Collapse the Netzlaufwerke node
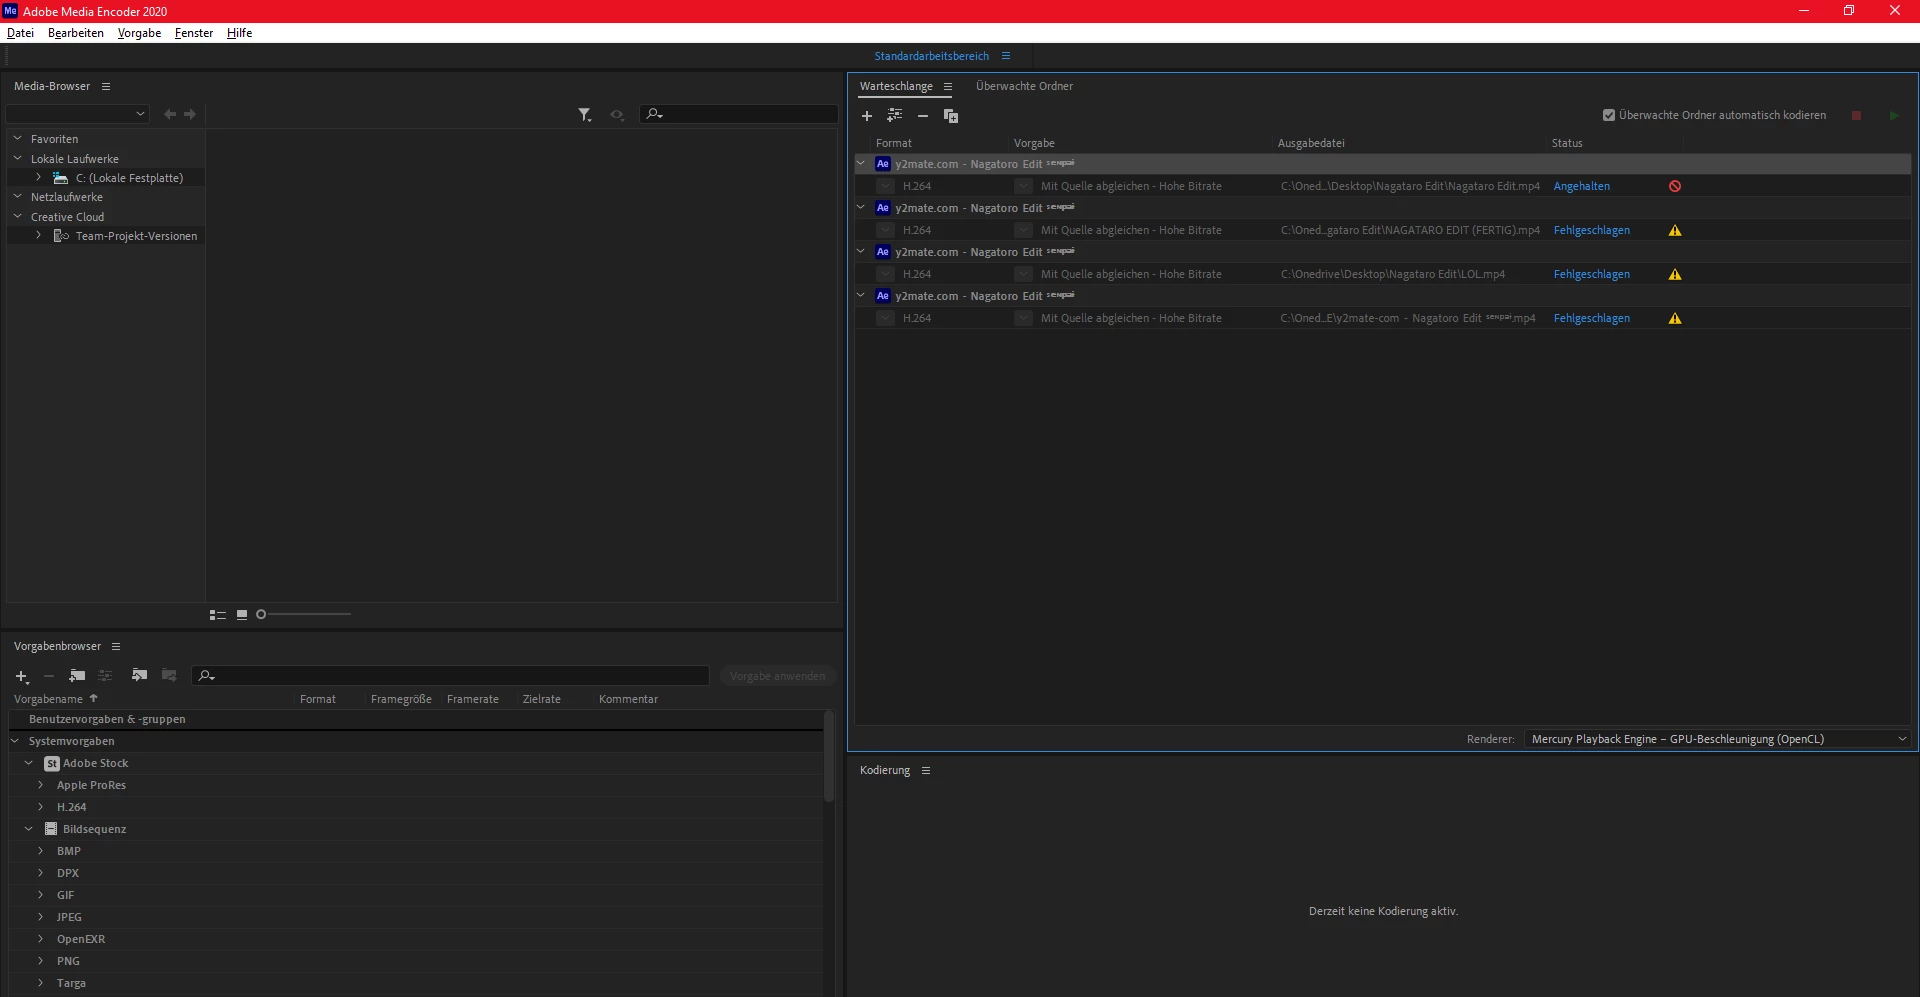This screenshot has width=1920, height=997. pyautogui.click(x=17, y=197)
